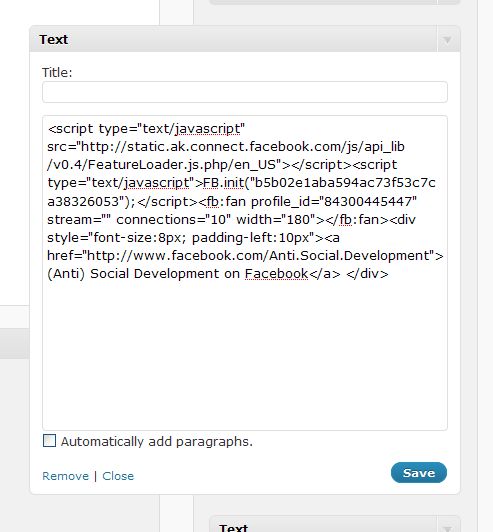Collapse the open Text widget using header arrow
Screen dimensions: 493x532
[448, 40]
